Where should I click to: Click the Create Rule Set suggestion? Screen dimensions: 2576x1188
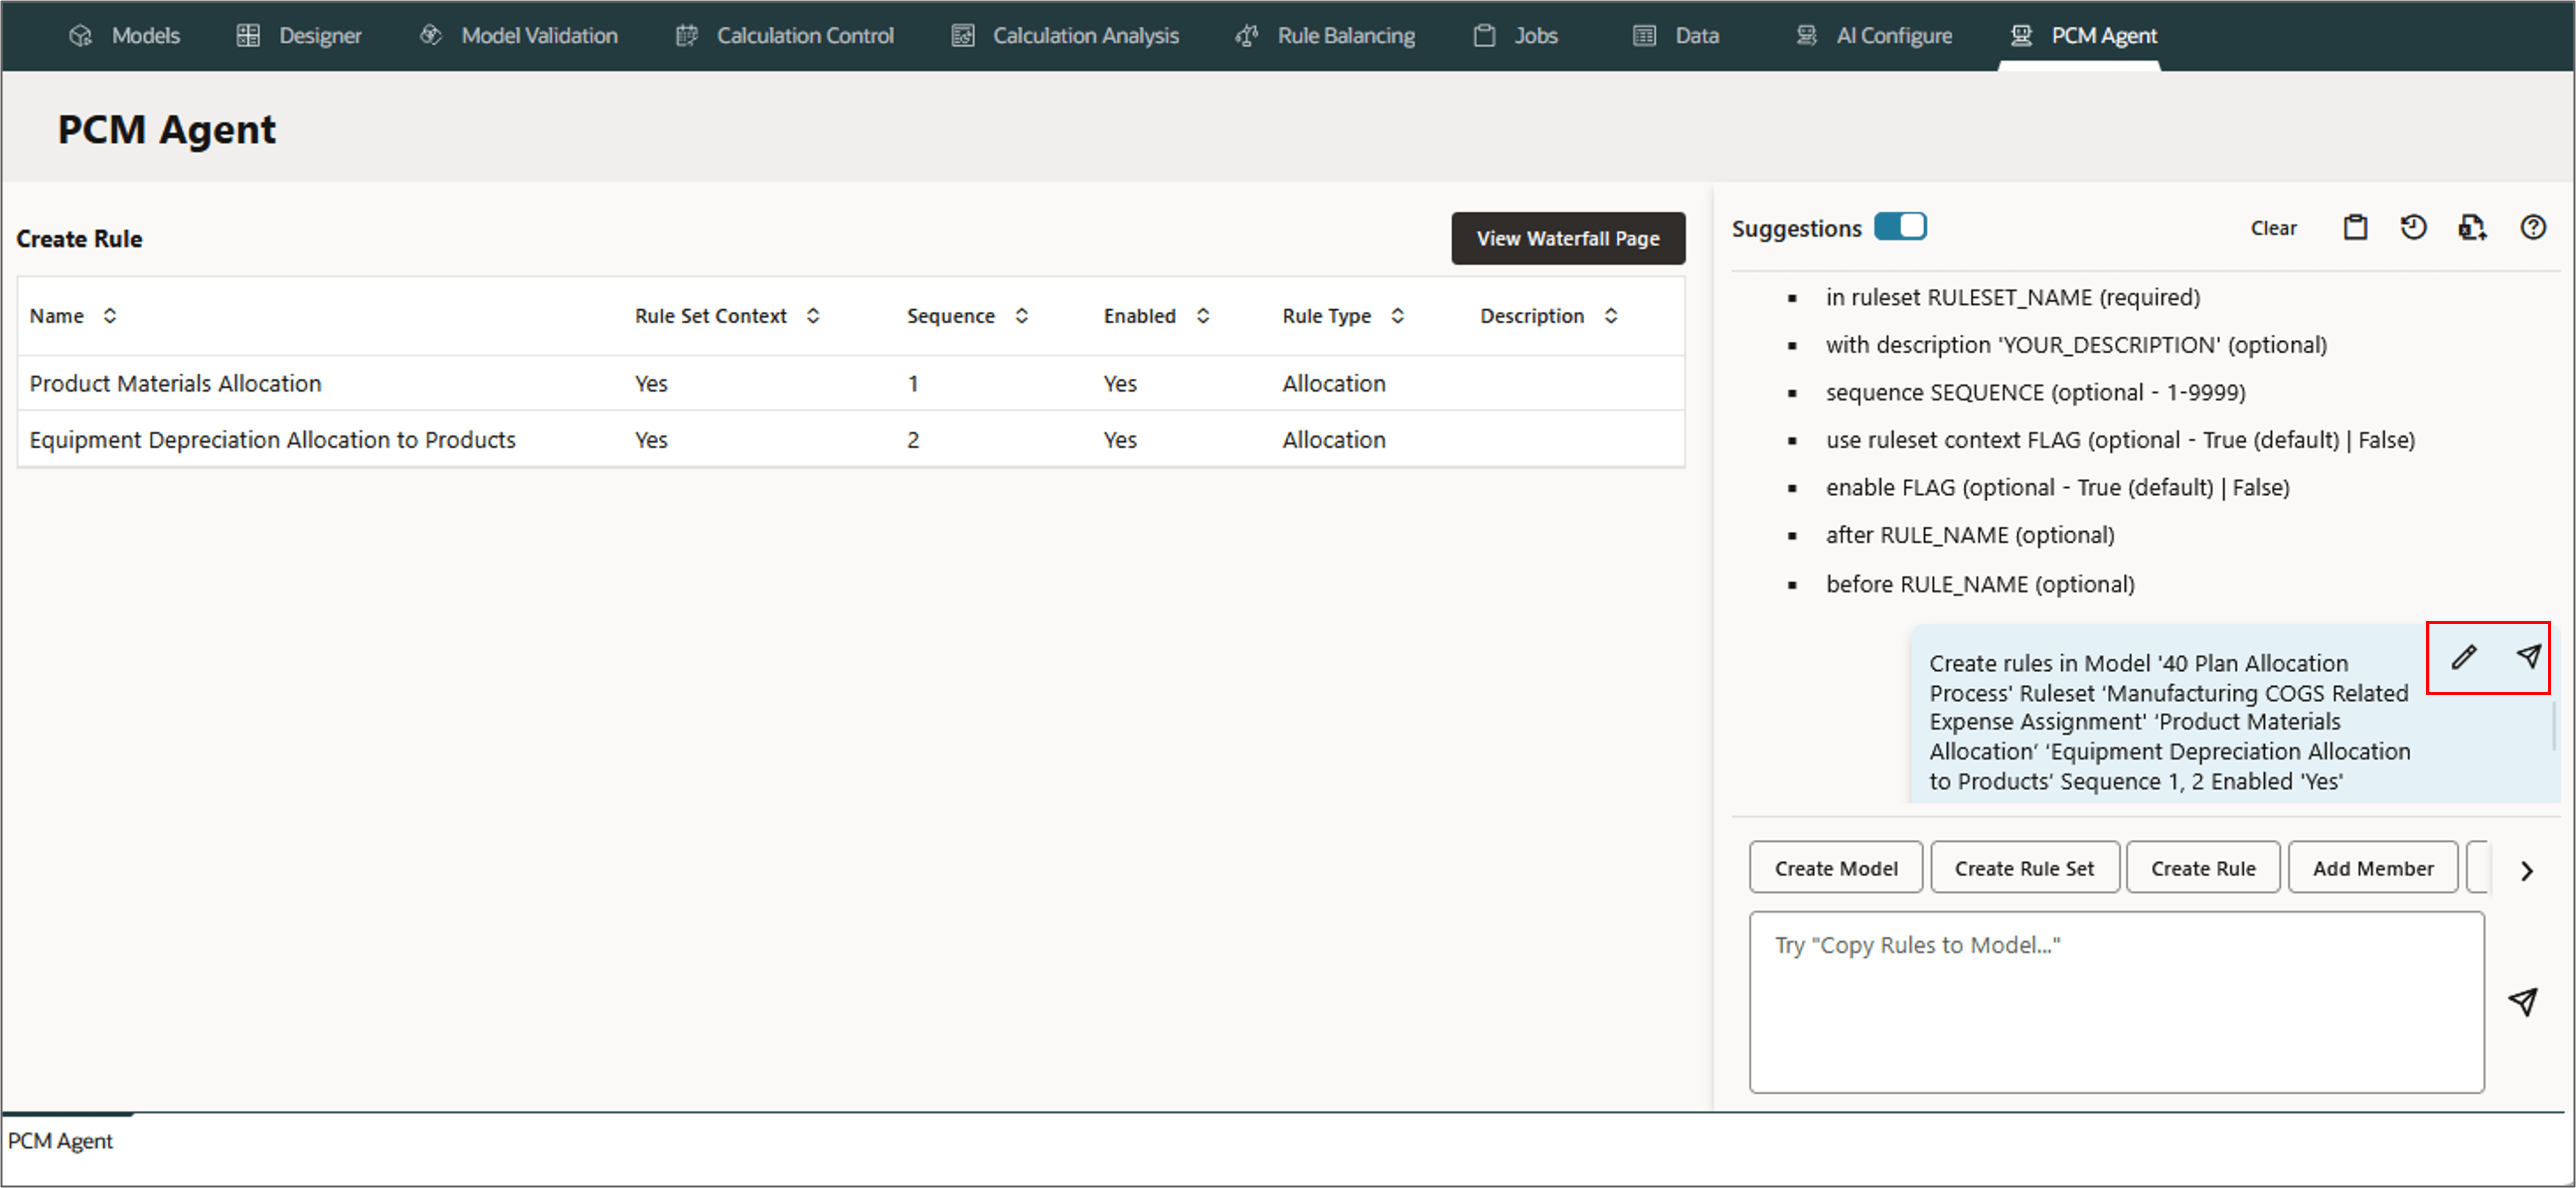[2023, 868]
